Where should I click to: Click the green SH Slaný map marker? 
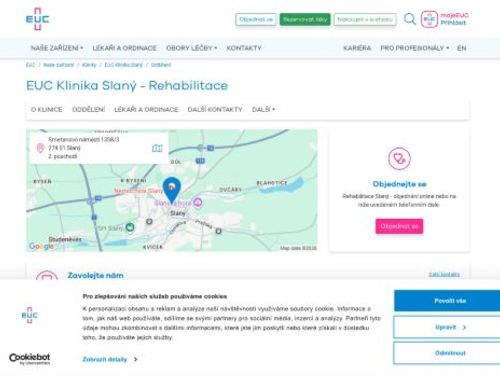click(x=130, y=227)
